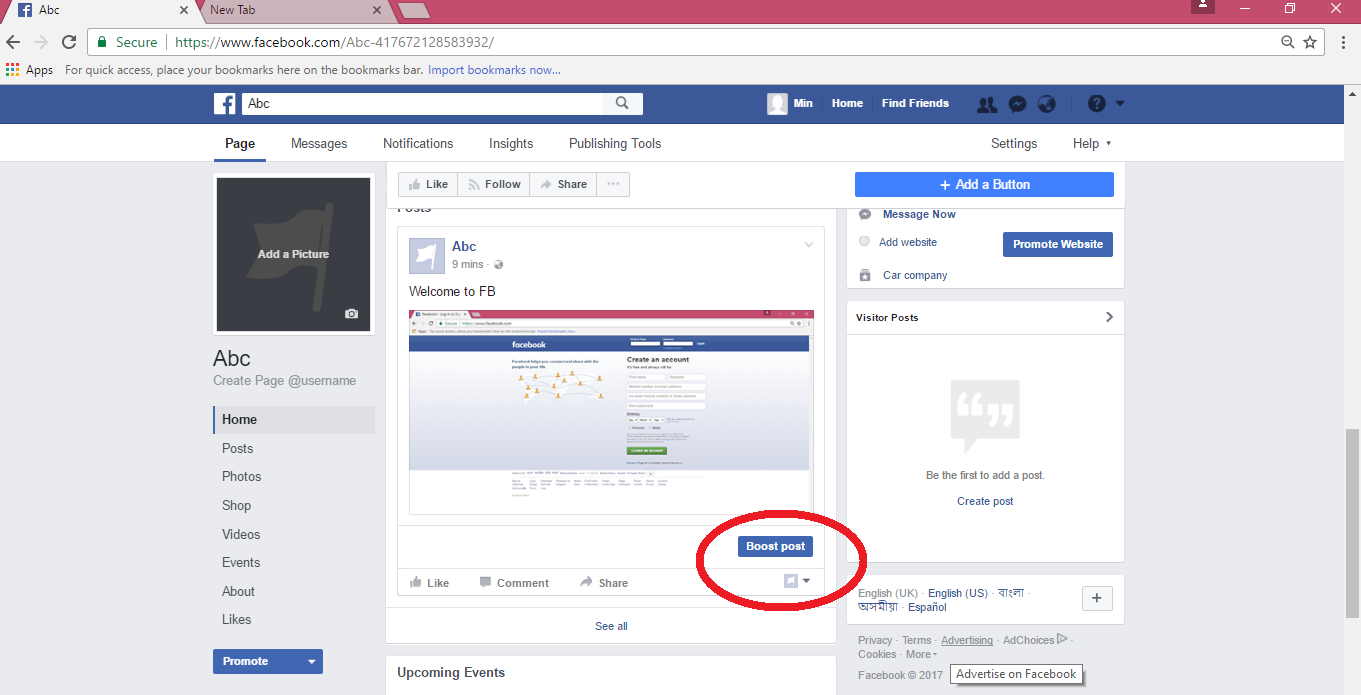
Task: Open the Promote button dropdown arrow
Action: click(311, 661)
